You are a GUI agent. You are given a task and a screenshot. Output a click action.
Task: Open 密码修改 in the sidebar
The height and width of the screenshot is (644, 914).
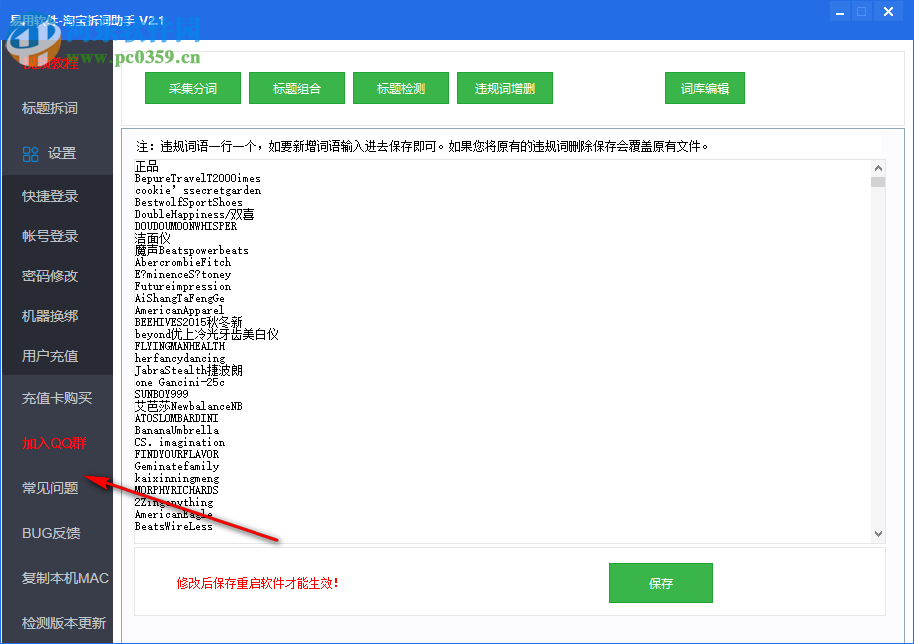[x=50, y=276]
